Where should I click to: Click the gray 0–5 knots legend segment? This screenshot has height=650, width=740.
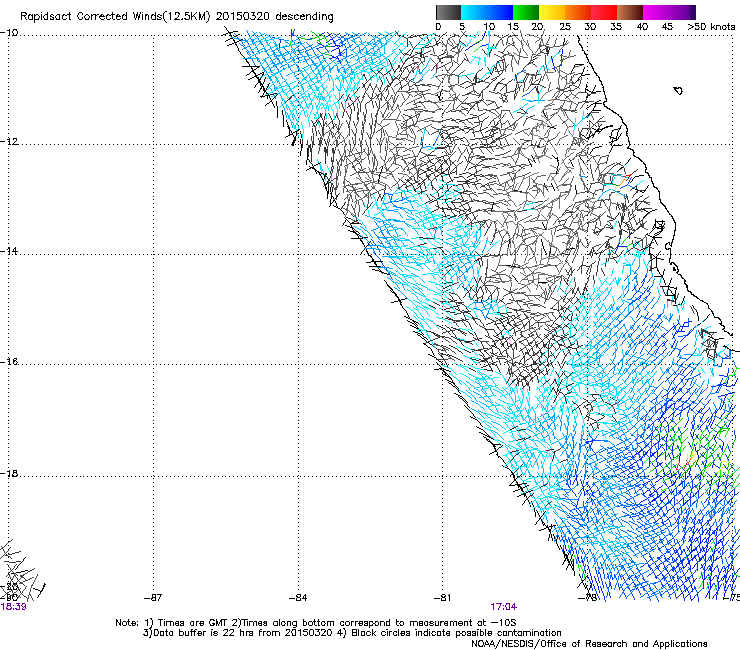[448, 12]
